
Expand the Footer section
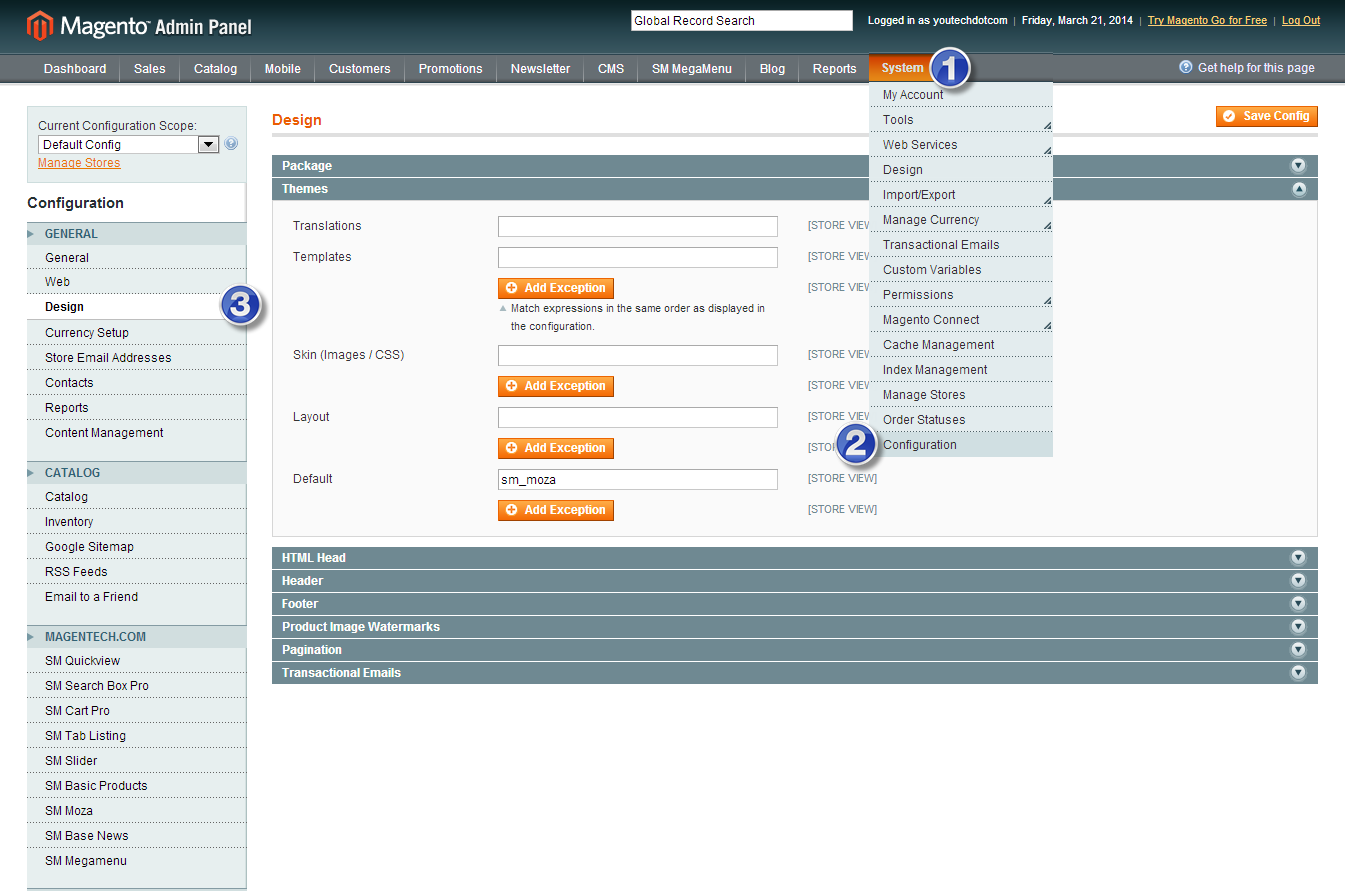click(794, 604)
